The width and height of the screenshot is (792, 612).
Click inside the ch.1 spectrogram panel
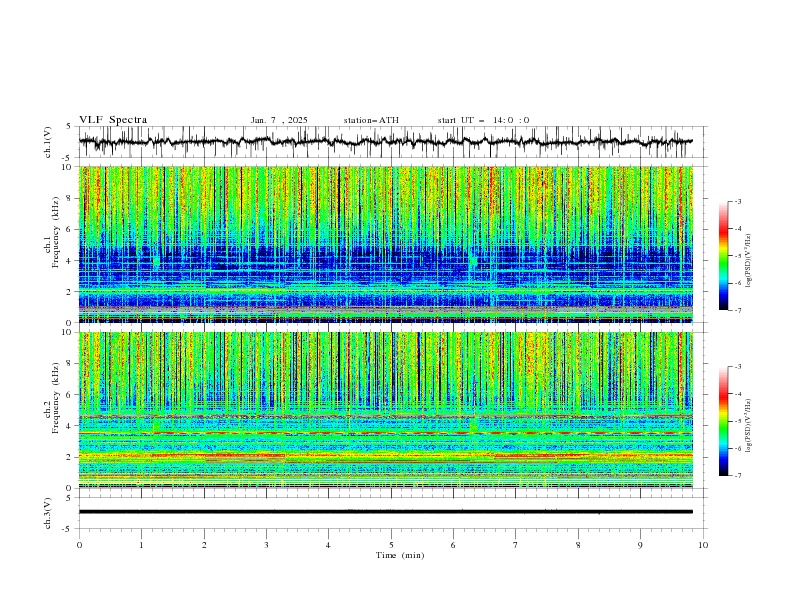[386, 244]
